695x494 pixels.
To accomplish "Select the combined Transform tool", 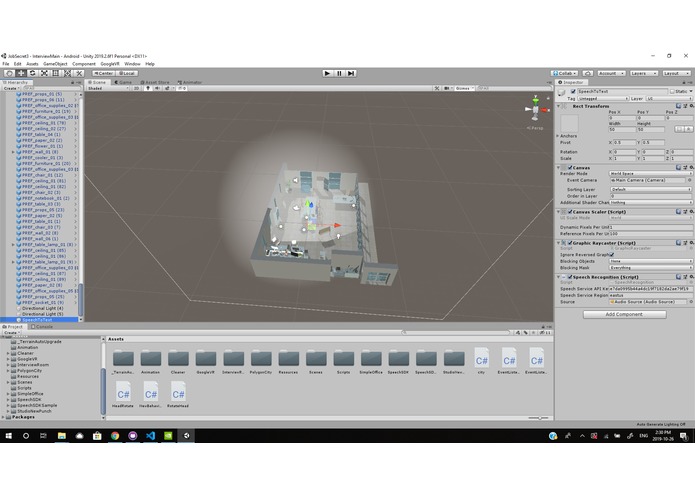I will (x=67, y=73).
